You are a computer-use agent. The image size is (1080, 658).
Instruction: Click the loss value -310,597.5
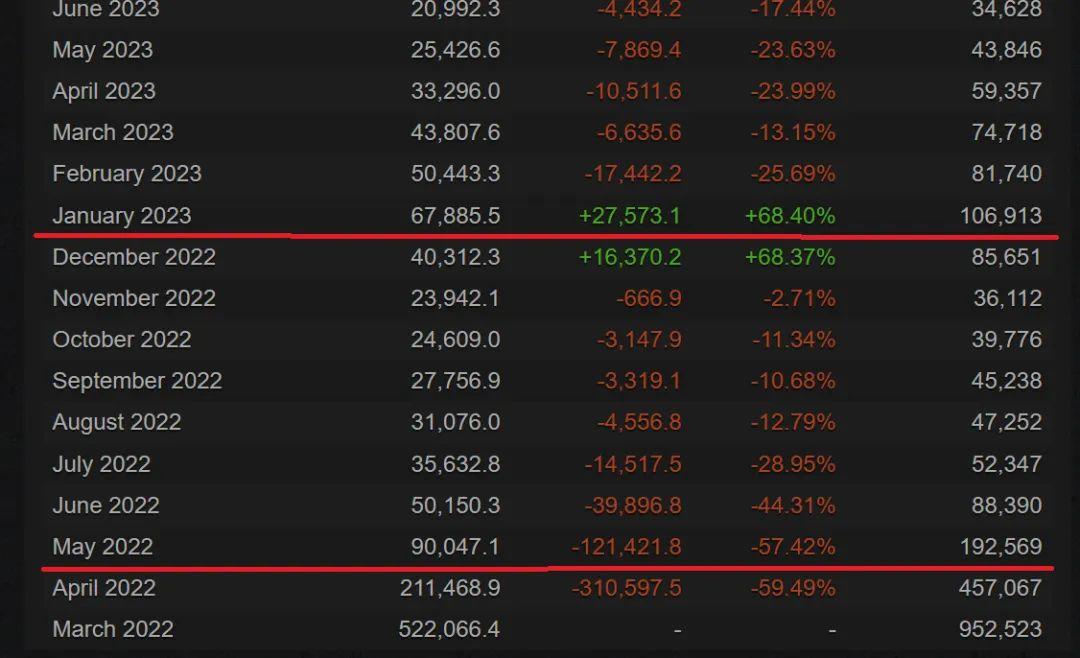[627, 588]
